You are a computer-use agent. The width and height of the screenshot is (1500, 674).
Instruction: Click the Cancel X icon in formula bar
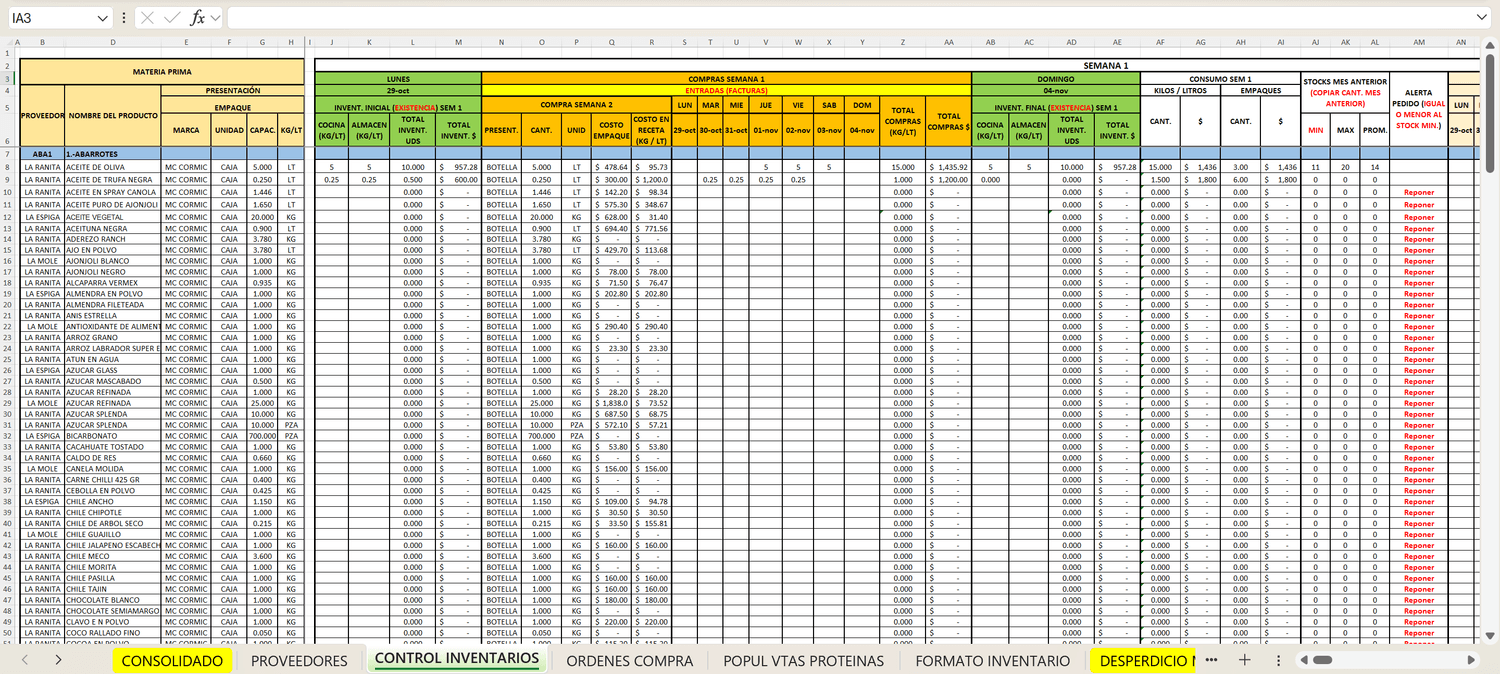pos(147,18)
